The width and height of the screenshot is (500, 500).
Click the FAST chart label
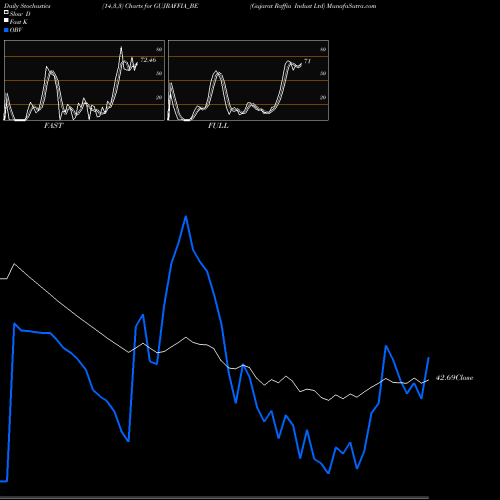(x=53, y=126)
